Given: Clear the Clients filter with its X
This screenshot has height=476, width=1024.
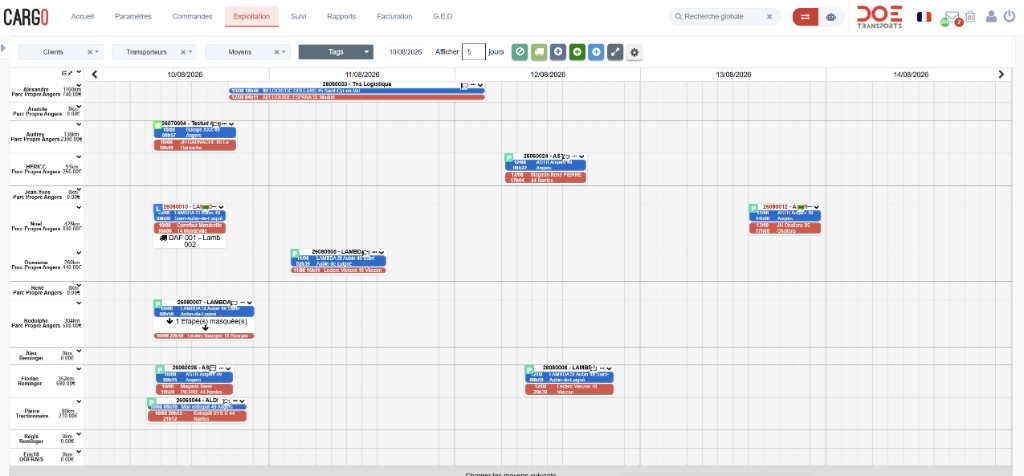Looking at the screenshot, I should 90,52.
